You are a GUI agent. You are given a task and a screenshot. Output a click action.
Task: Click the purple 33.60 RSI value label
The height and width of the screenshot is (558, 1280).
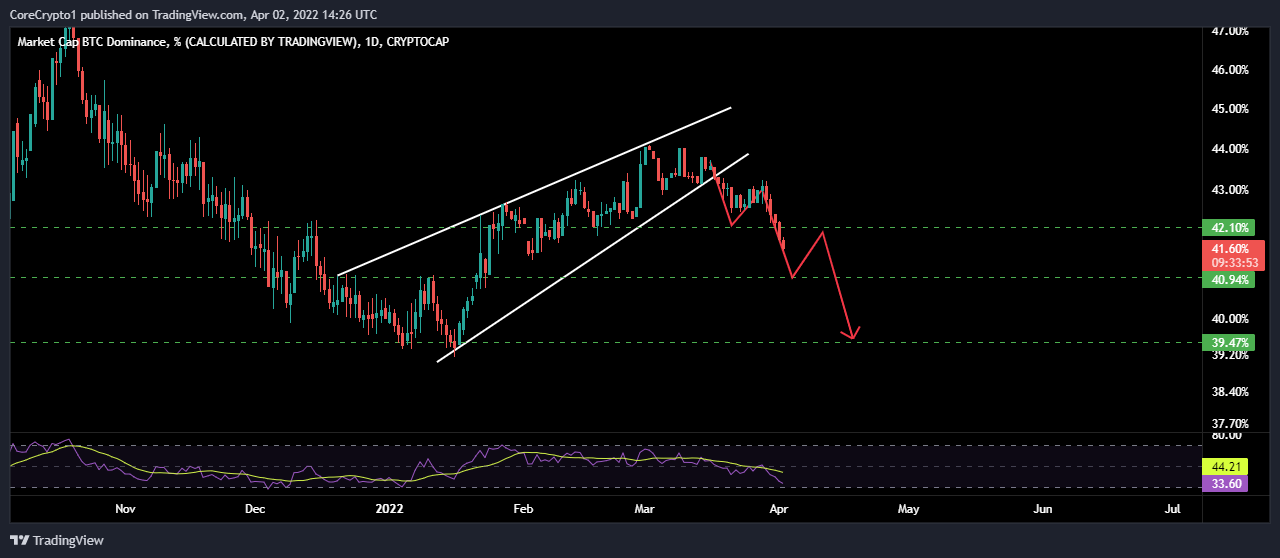click(1225, 483)
